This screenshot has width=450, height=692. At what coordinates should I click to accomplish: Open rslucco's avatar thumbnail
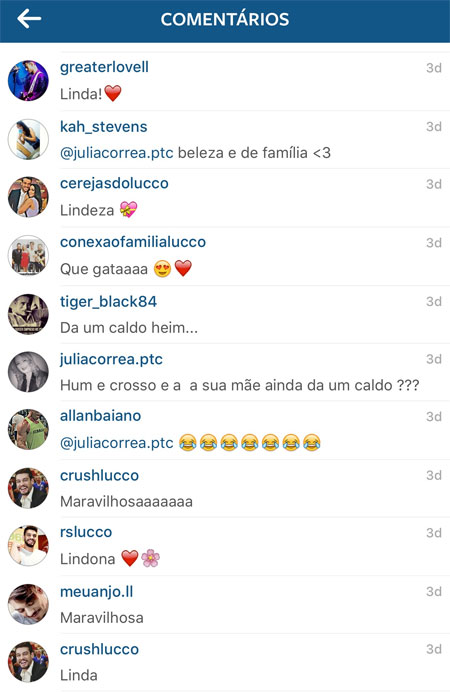(28, 545)
